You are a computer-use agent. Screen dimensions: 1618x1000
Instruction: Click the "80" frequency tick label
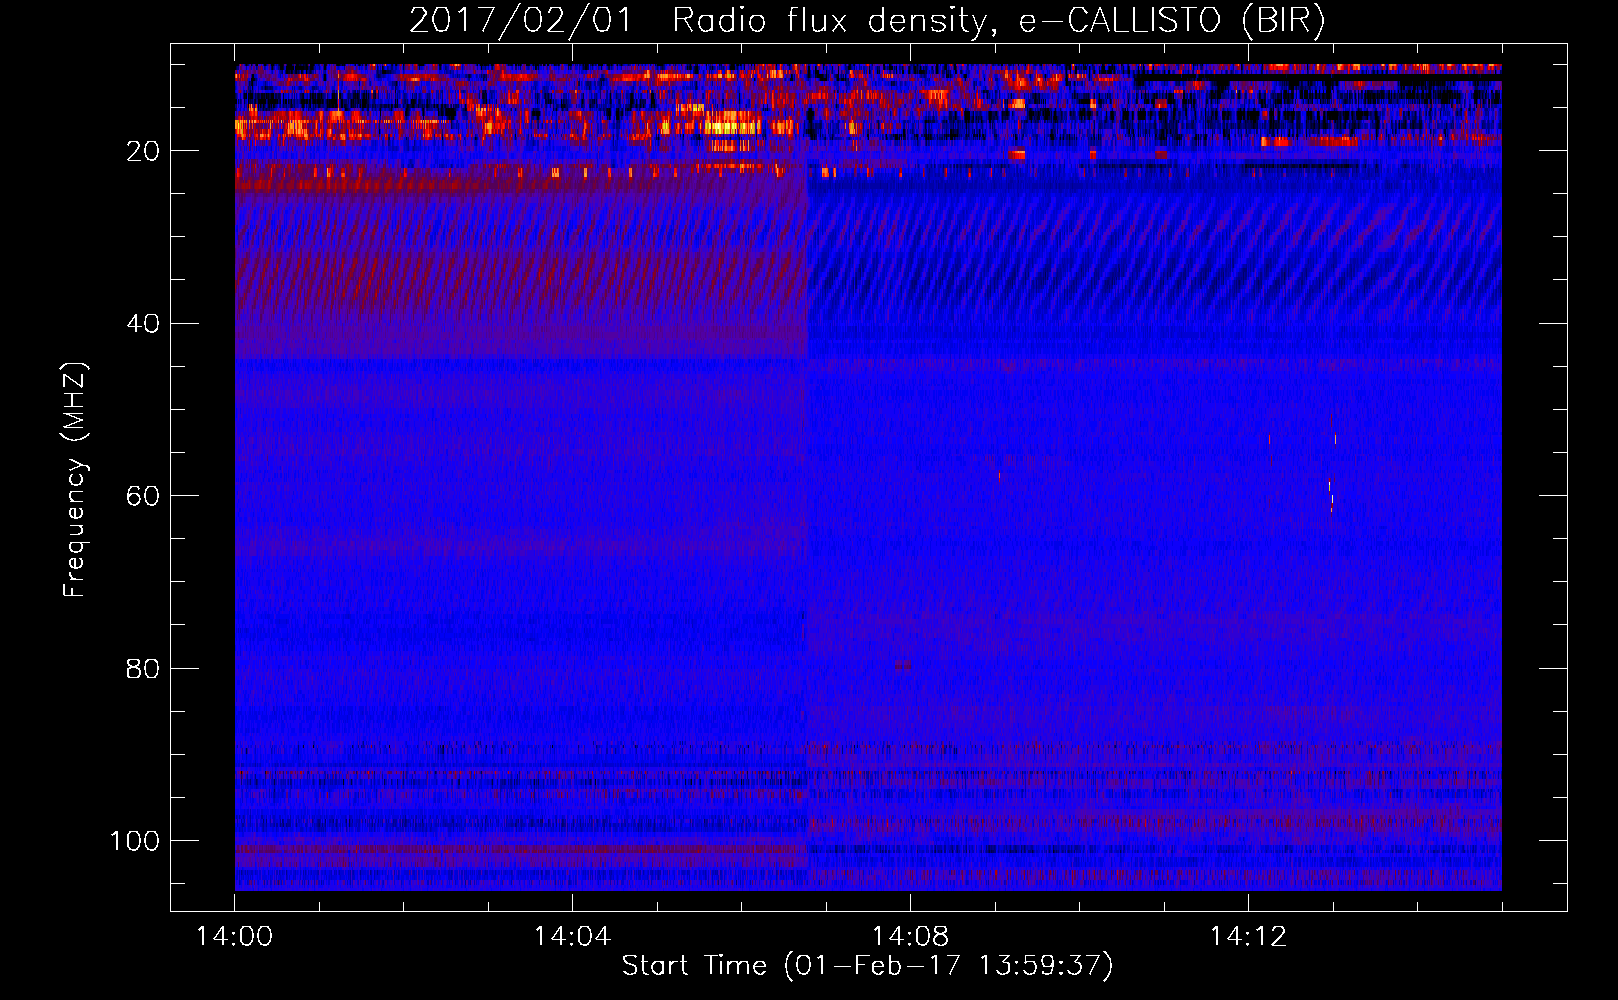(x=143, y=668)
